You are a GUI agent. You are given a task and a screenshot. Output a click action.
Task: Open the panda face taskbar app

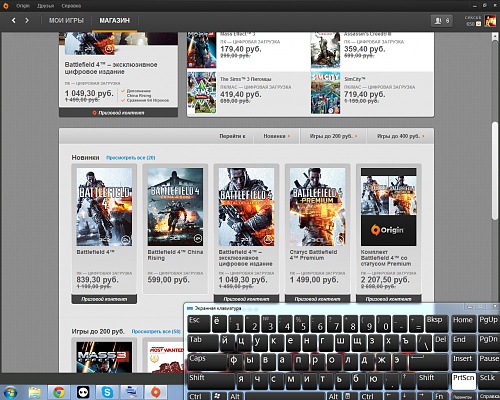83,392
